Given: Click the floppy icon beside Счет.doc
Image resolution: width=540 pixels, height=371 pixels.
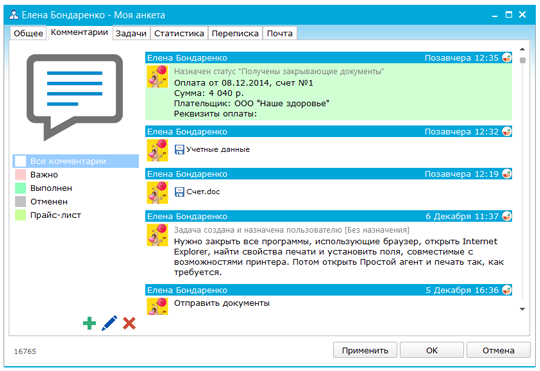Looking at the screenshot, I should coord(179,192).
